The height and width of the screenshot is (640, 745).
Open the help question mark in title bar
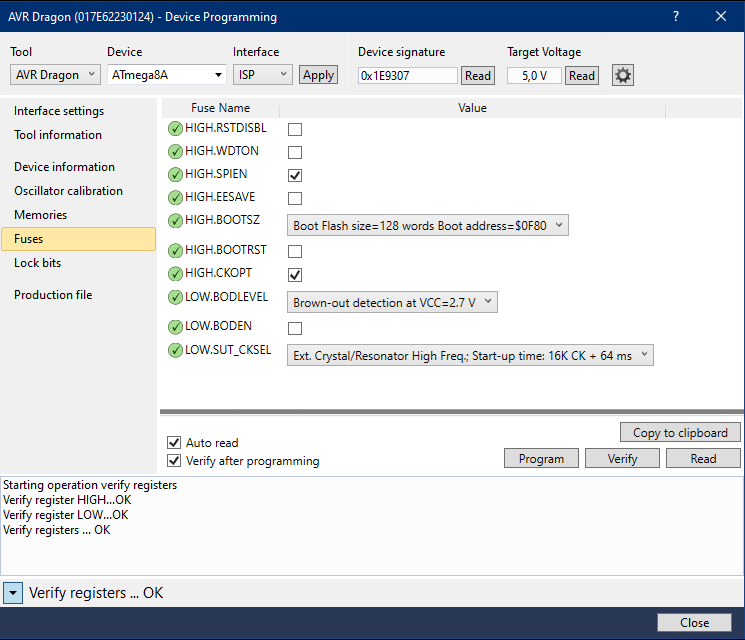[x=676, y=16]
